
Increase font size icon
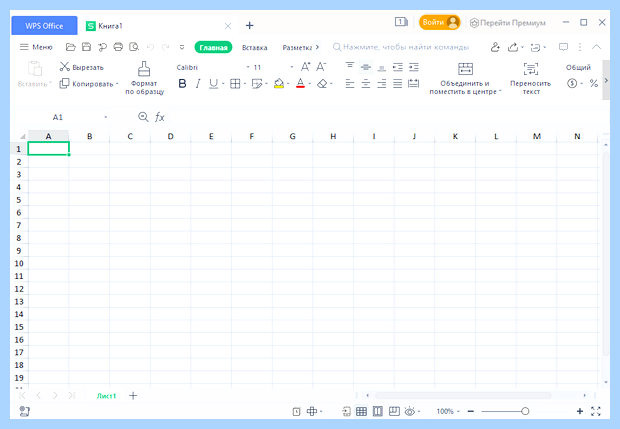[305, 67]
